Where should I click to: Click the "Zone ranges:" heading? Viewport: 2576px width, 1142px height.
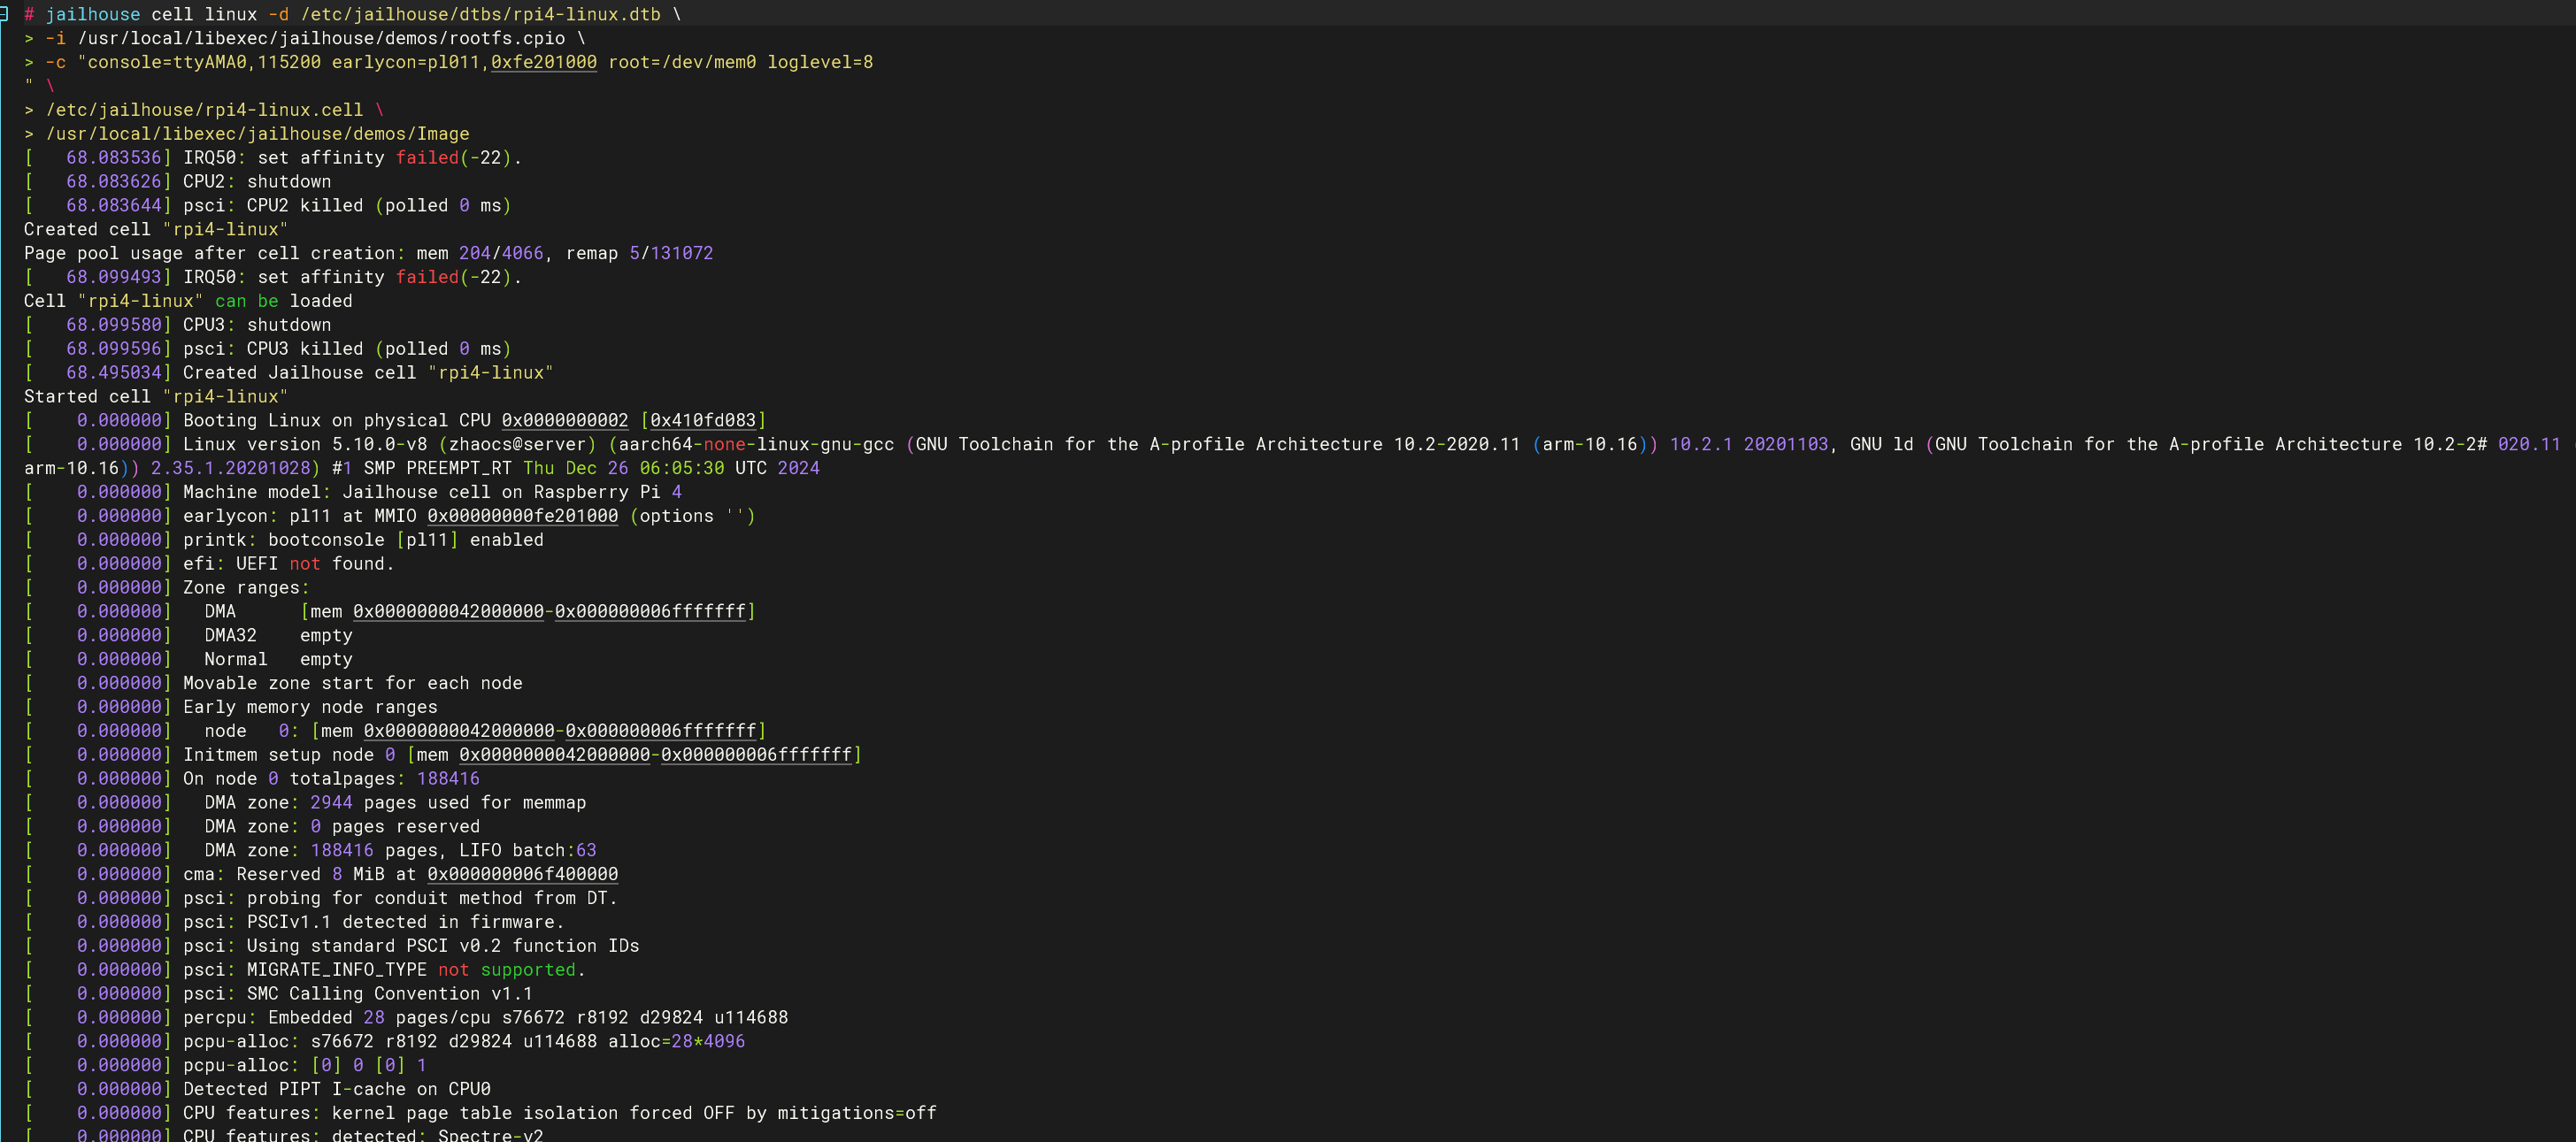tap(246, 588)
